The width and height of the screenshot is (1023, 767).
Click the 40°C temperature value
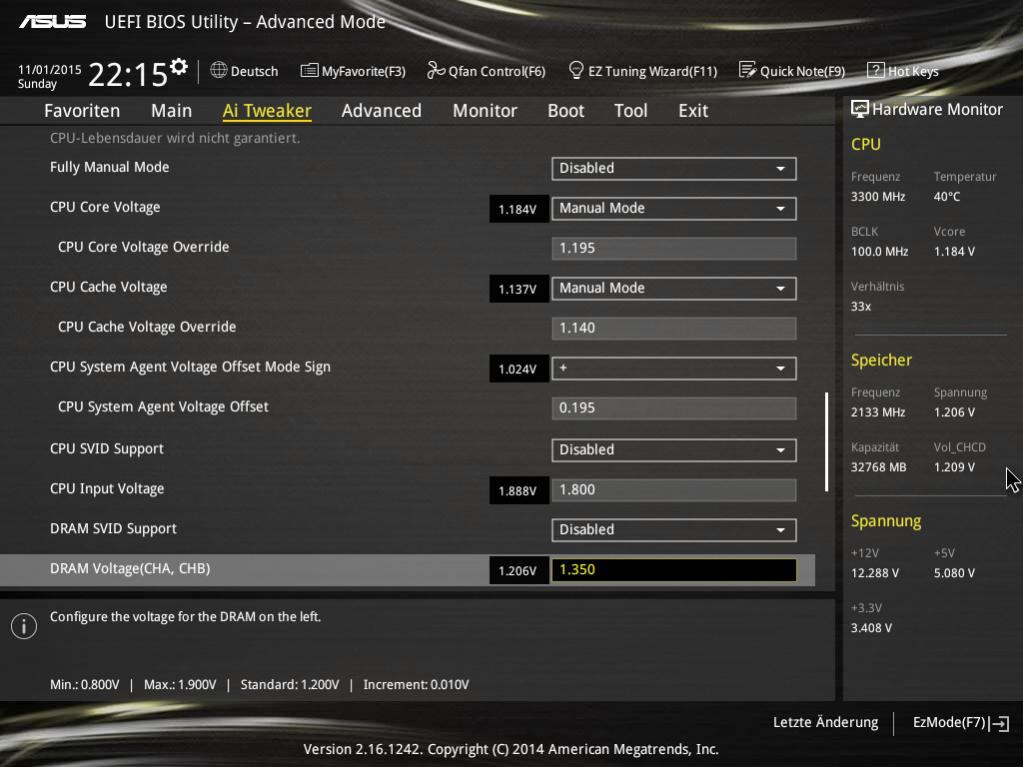click(x=947, y=196)
